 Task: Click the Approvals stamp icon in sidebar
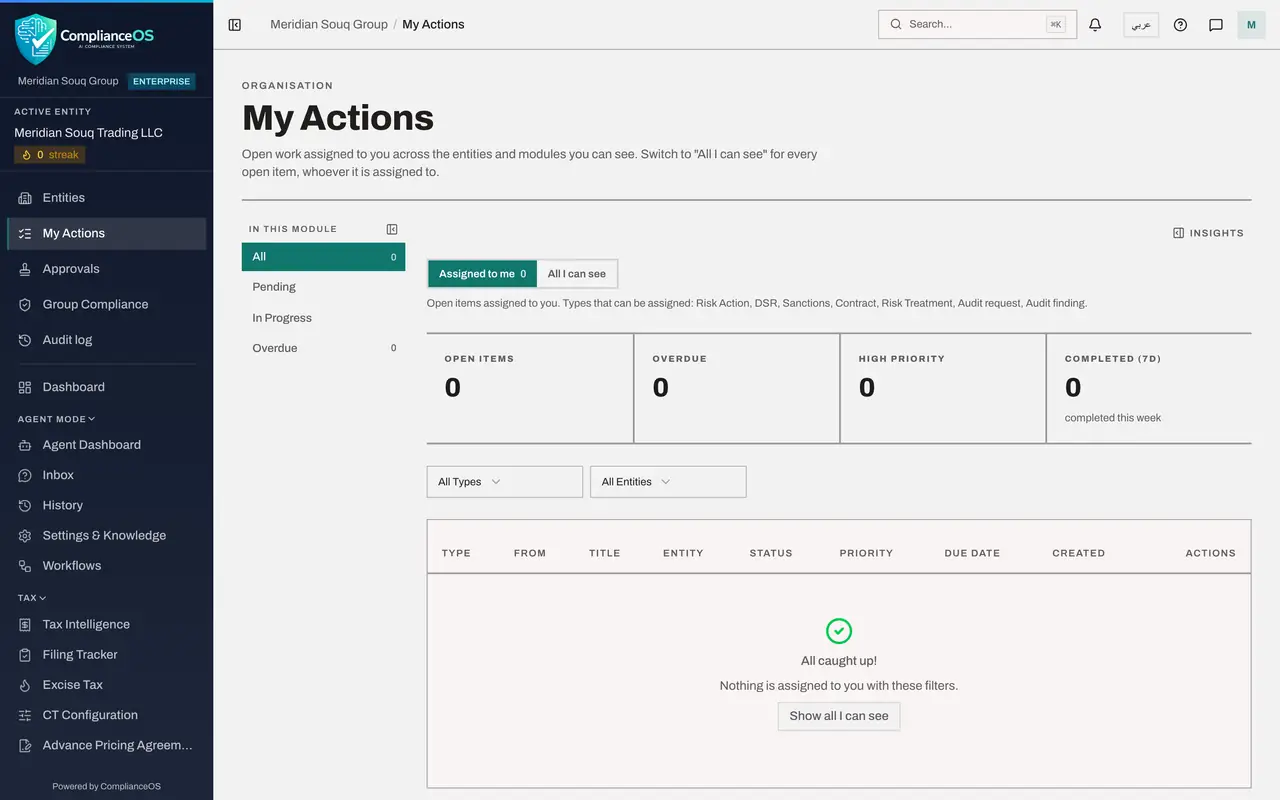point(25,269)
